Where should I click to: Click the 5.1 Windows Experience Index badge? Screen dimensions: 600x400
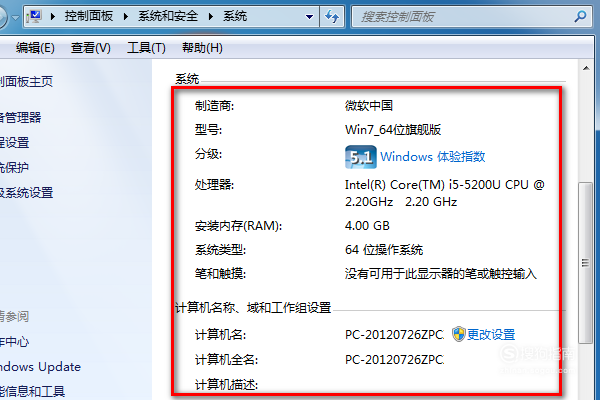(x=360, y=157)
